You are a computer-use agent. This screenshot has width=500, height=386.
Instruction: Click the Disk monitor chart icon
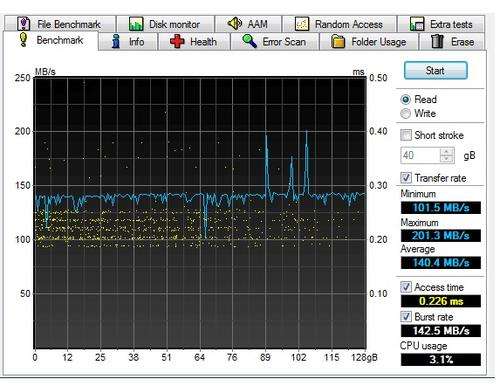pyautogui.click(x=136, y=24)
